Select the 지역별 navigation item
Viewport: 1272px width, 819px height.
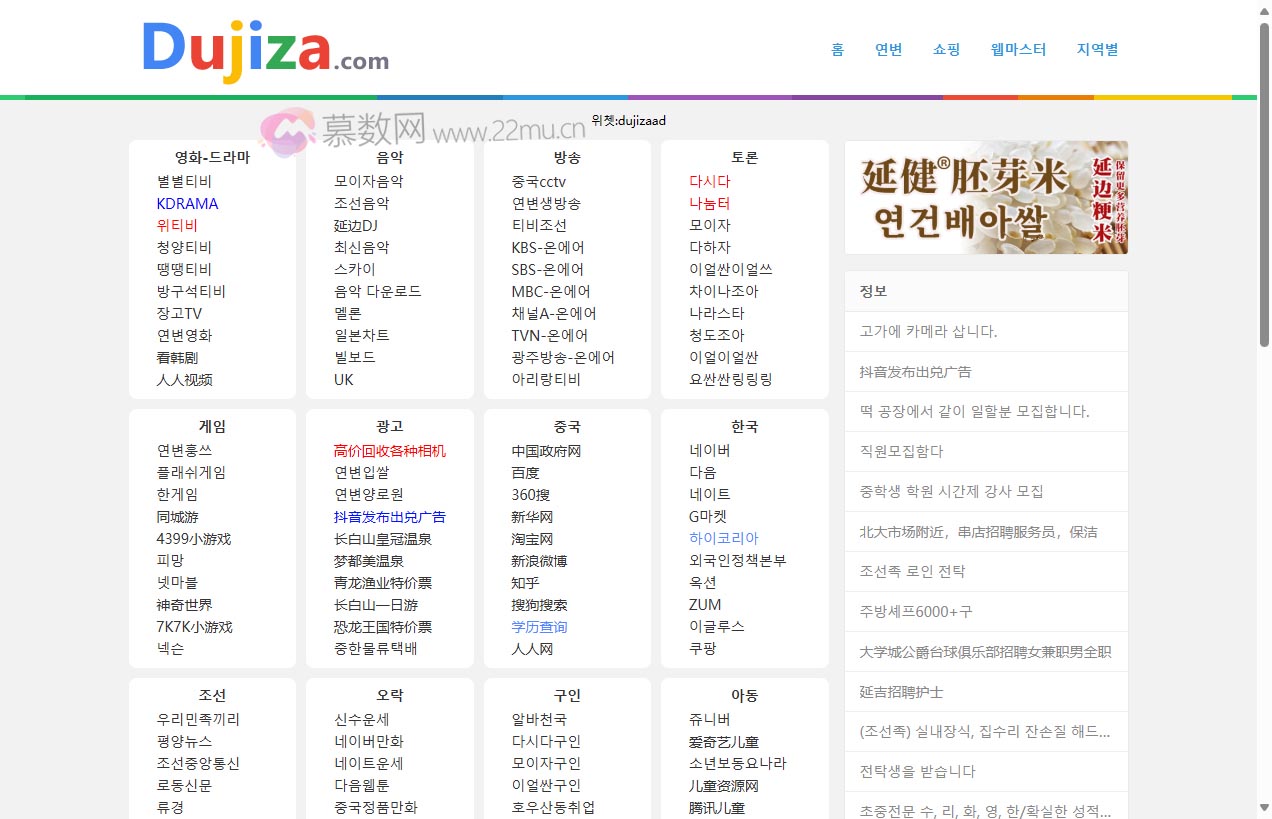(x=1097, y=49)
